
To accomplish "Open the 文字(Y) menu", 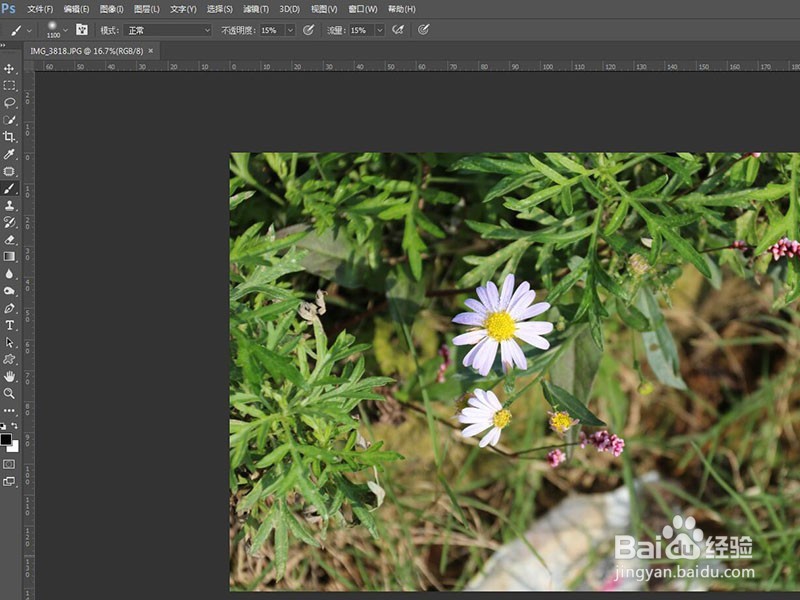I will 183,9.
